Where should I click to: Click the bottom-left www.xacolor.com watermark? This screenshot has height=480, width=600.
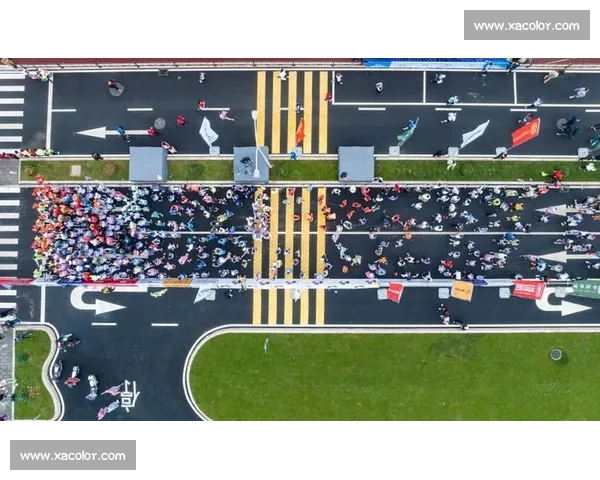[72, 456]
